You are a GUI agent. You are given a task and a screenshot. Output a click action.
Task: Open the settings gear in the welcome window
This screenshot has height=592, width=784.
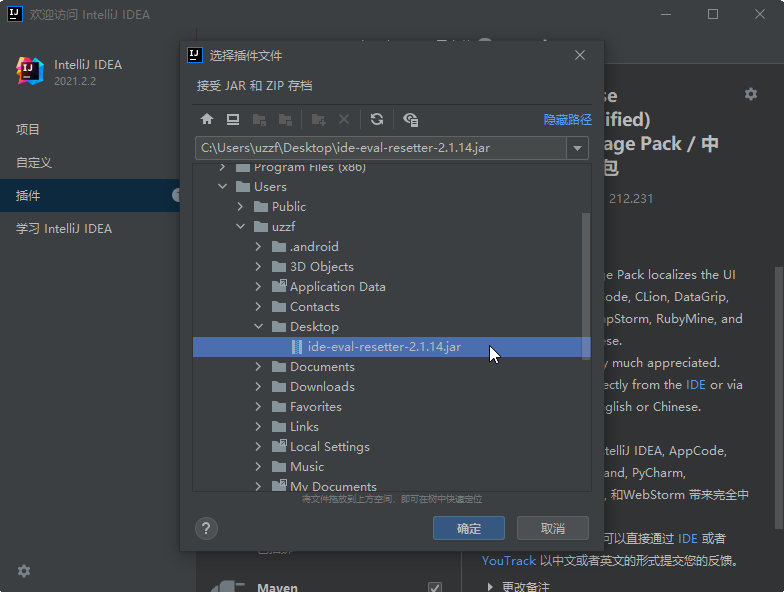click(x=24, y=571)
